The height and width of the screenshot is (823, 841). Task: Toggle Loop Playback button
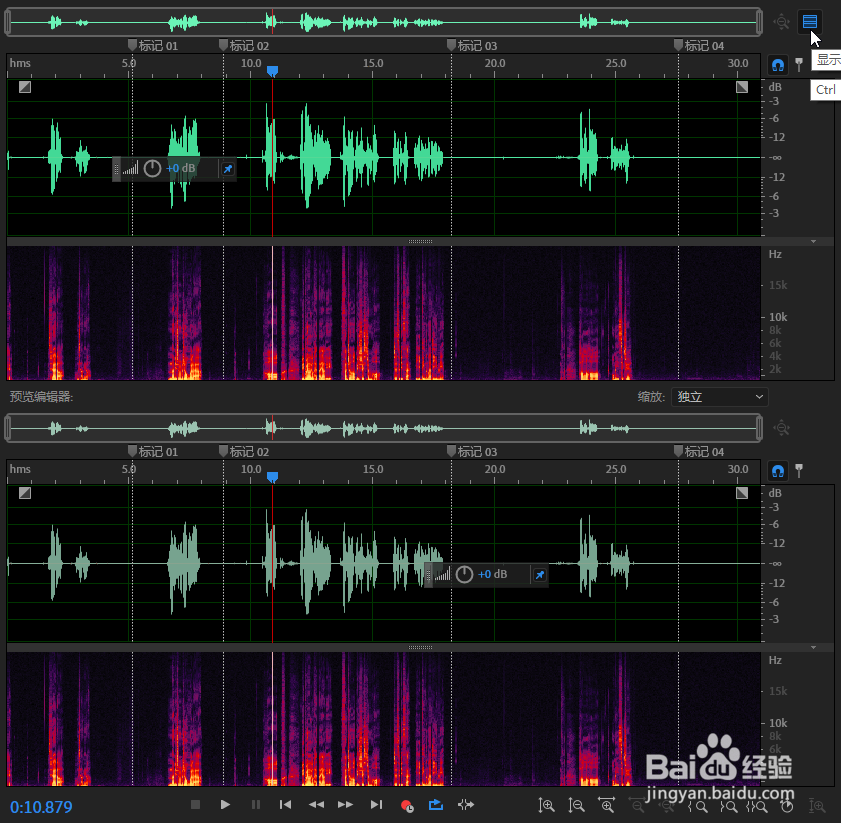pyautogui.click(x=436, y=804)
